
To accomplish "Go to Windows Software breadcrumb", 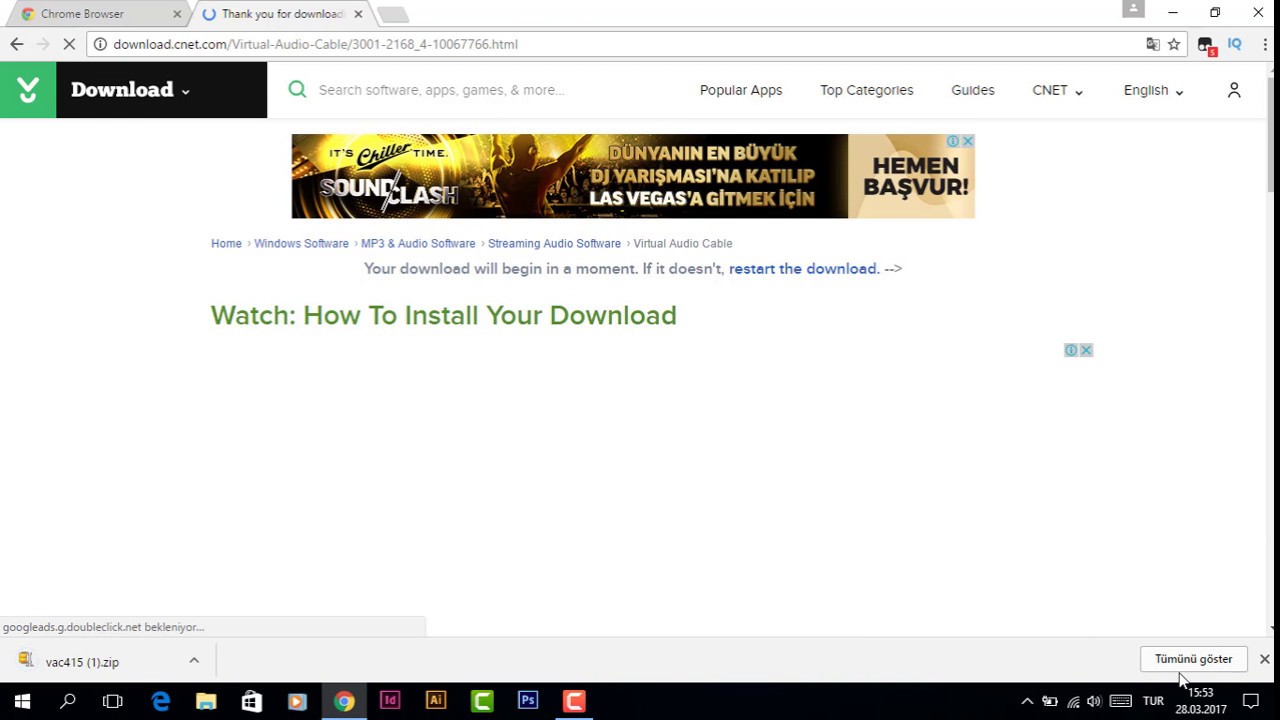I will 301,243.
